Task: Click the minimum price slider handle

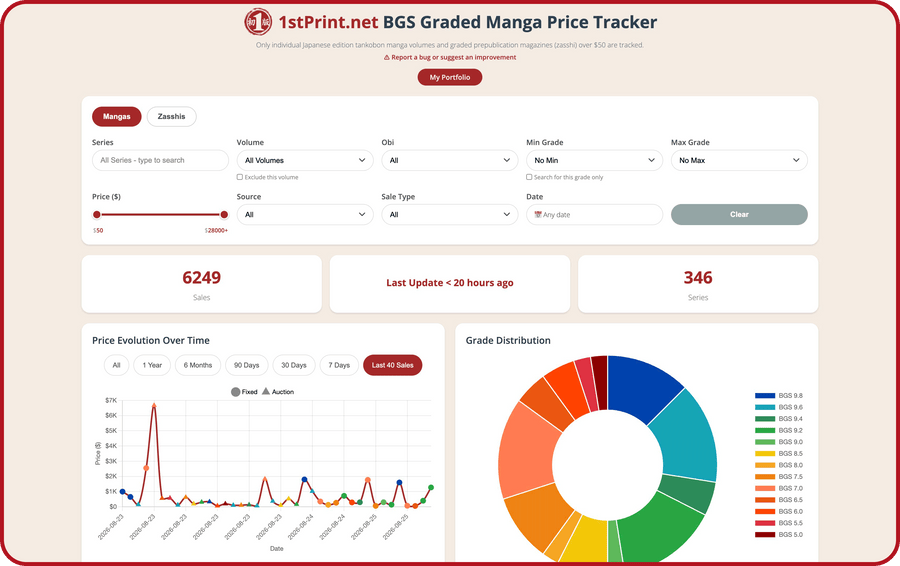Action: click(x=97, y=215)
